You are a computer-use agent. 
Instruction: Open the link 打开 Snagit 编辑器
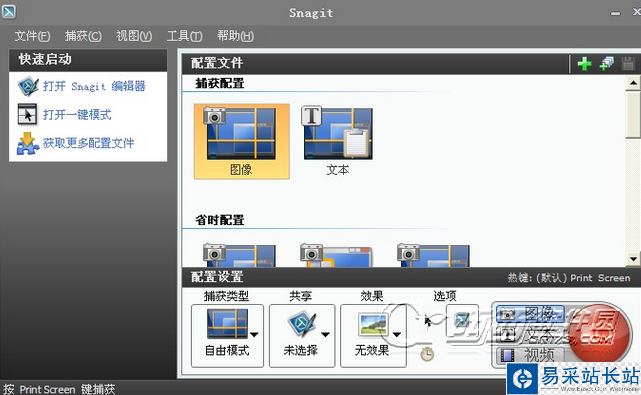pos(94,86)
